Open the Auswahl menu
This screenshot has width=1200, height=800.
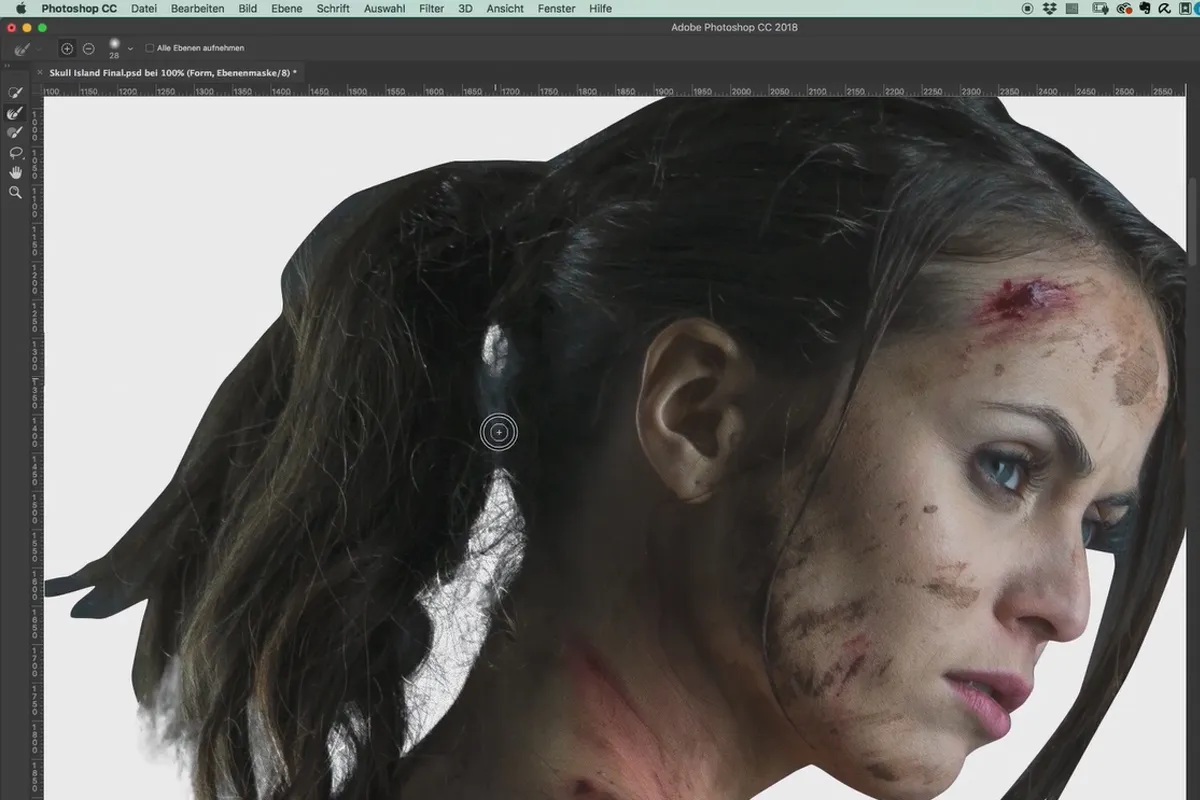point(385,8)
